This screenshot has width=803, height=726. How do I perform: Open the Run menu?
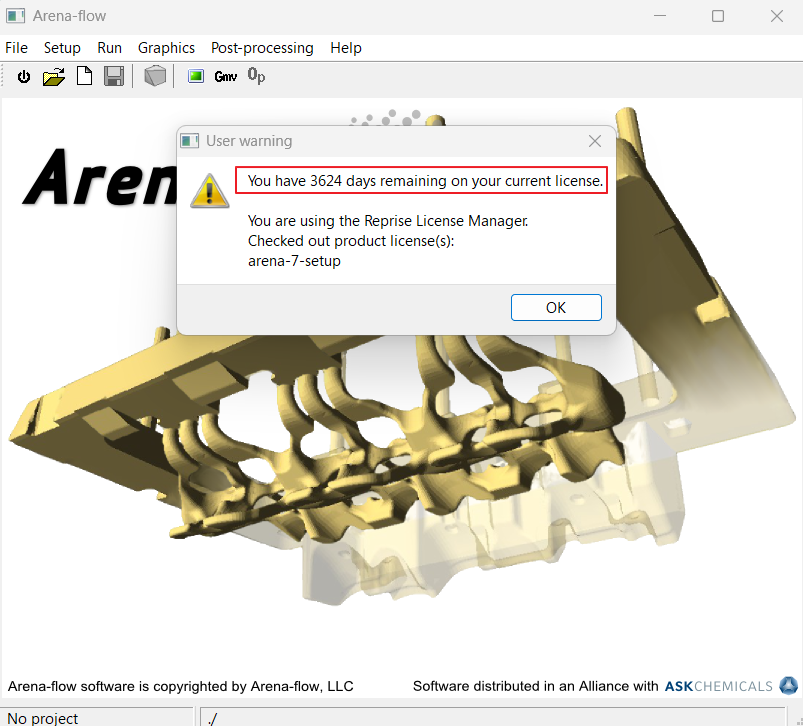[110, 48]
